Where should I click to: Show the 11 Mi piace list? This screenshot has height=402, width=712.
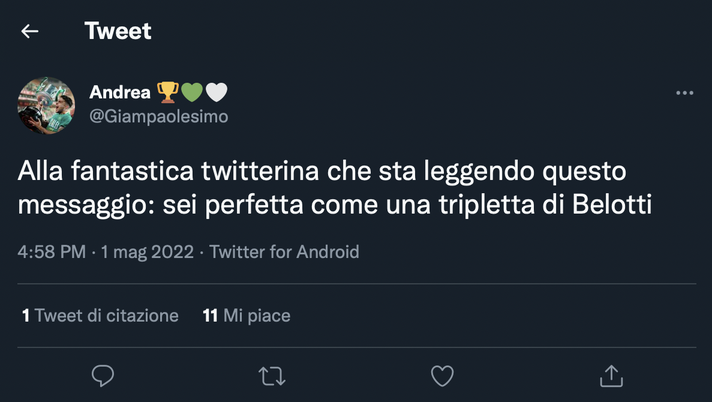coord(246,315)
